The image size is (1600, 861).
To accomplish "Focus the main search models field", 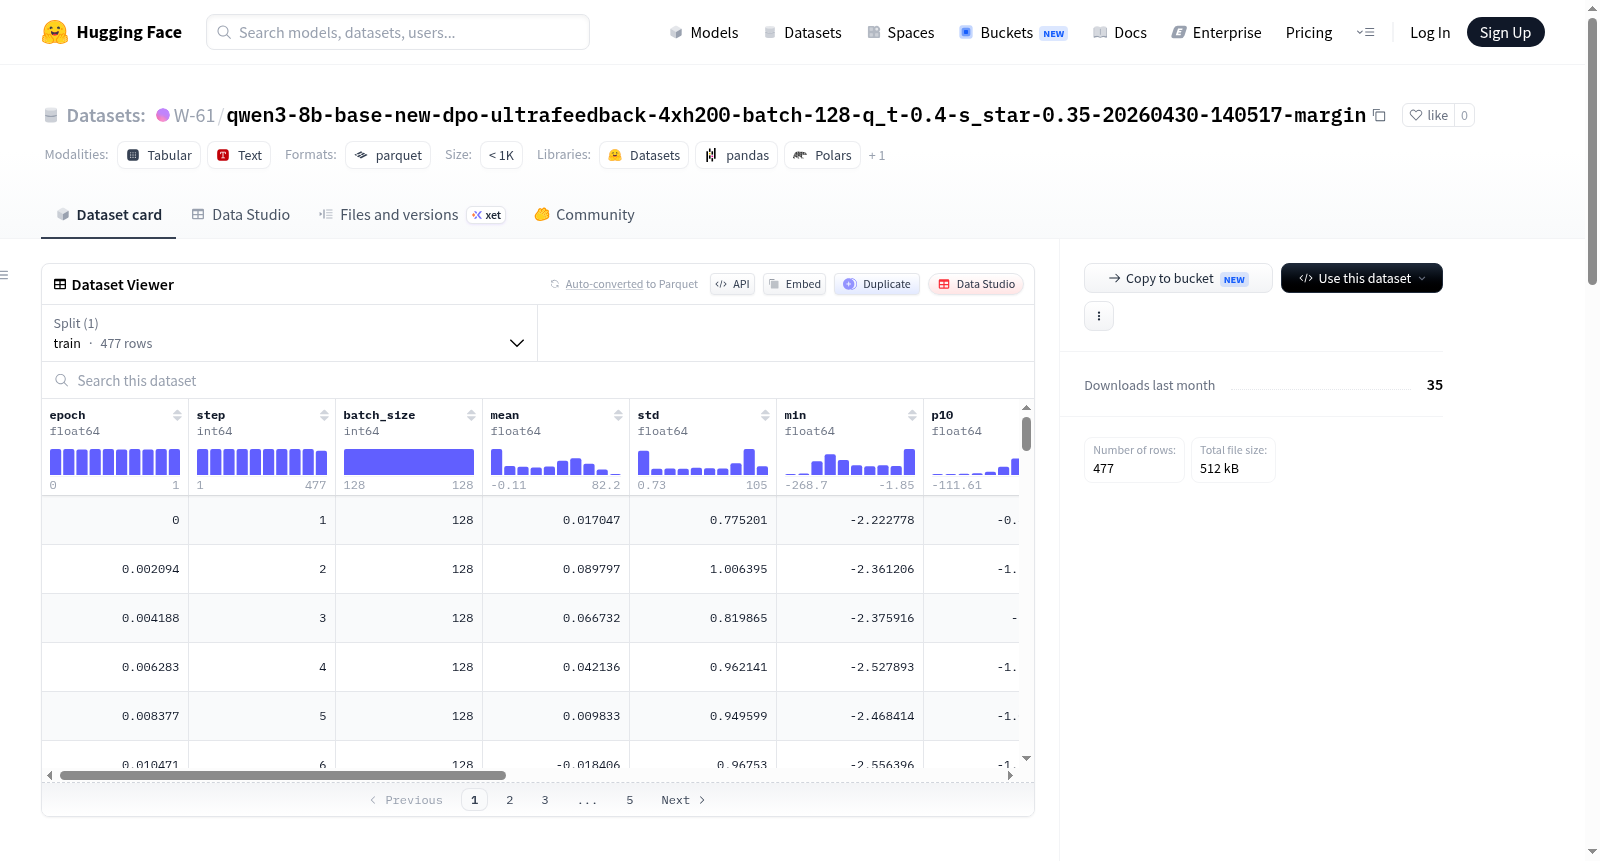I will pos(398,32).
